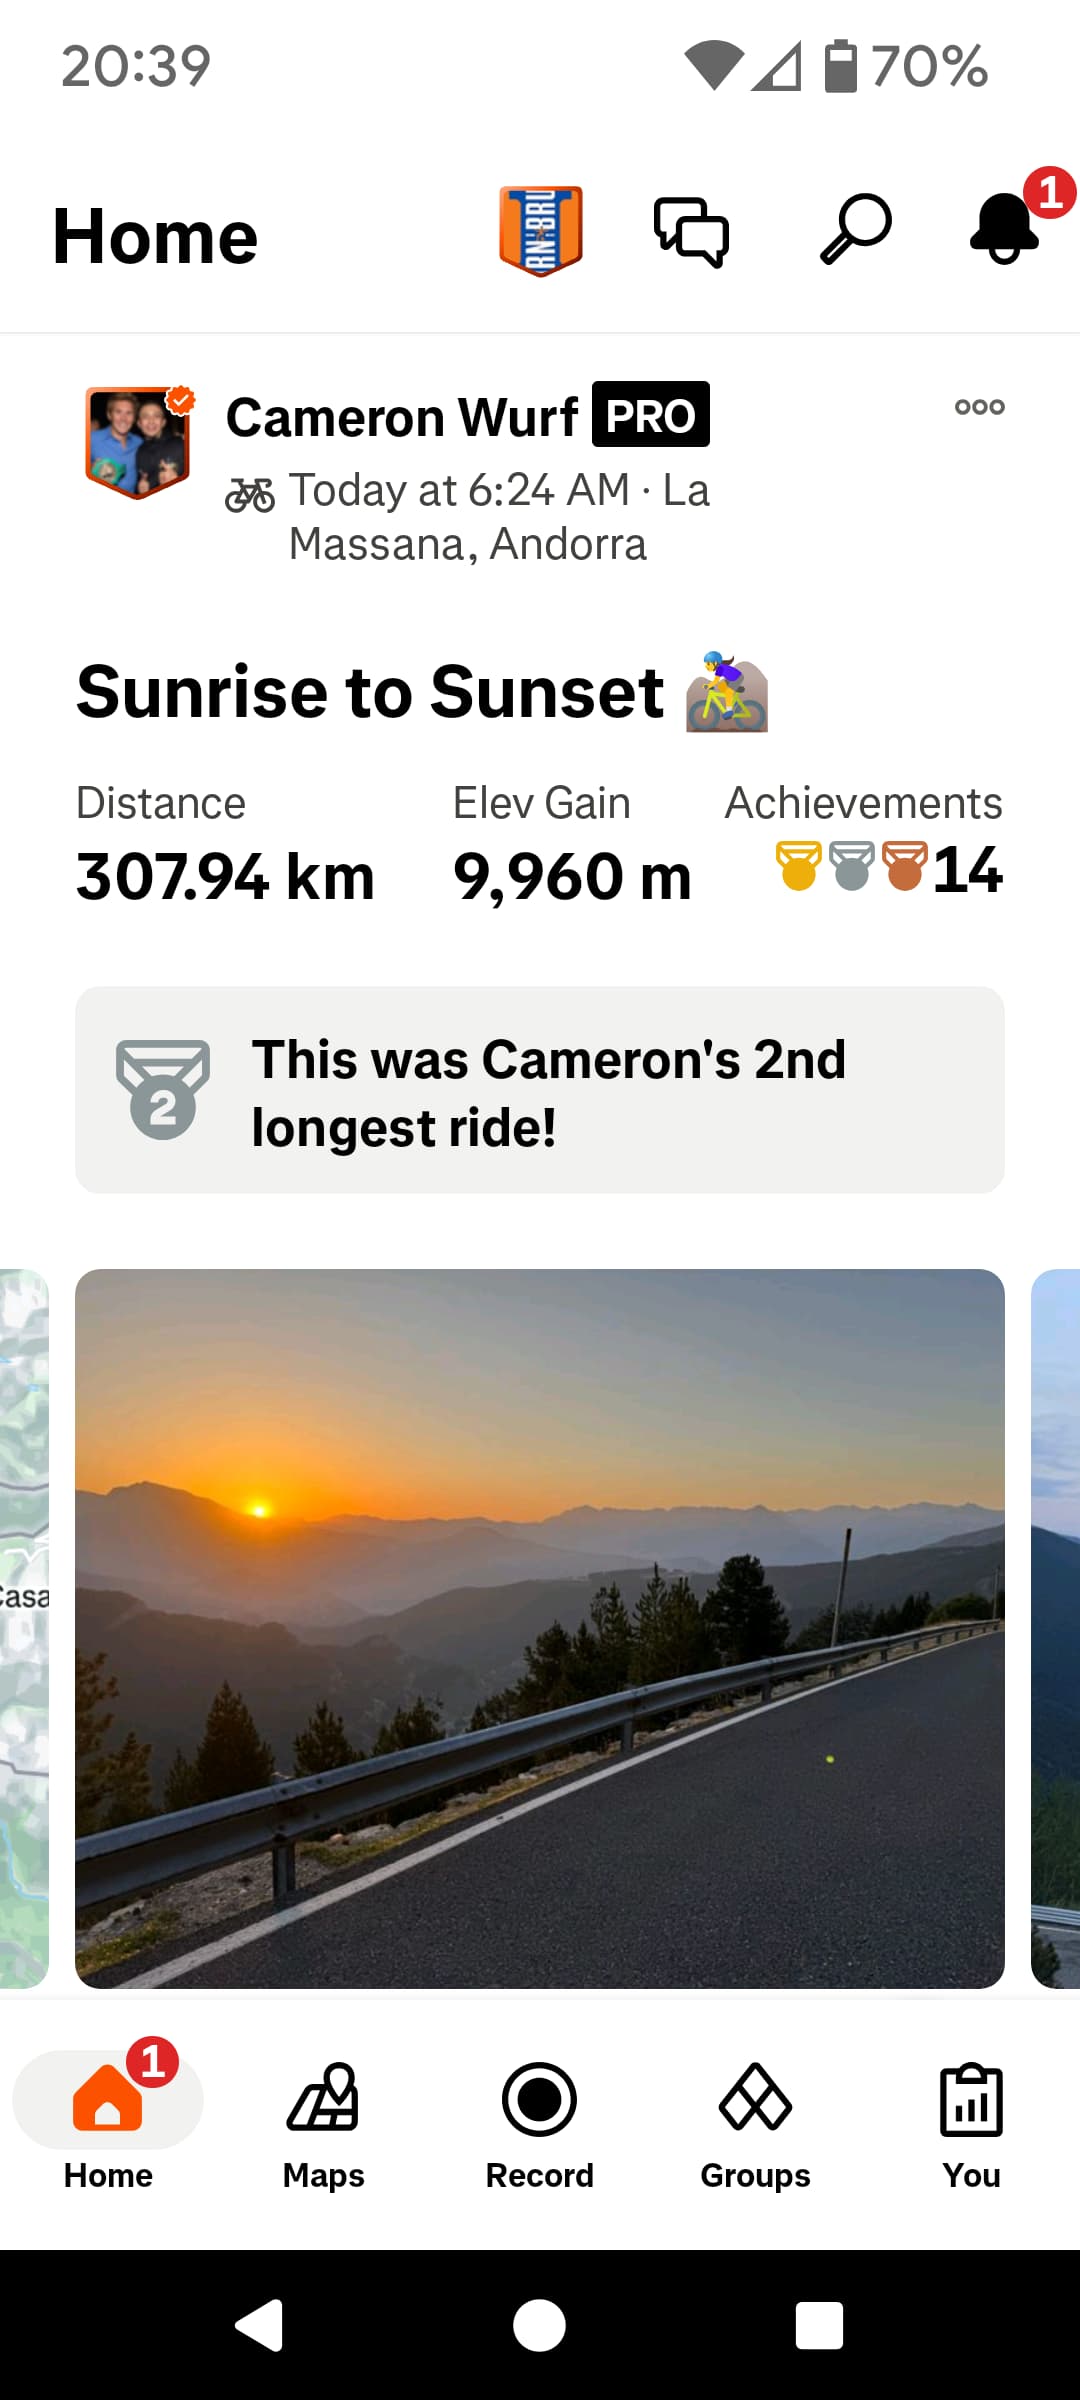Open the Irn-Bru challenge badge icon
This screenshot has height=2400, width=1080.
click(x=541, y=231)
